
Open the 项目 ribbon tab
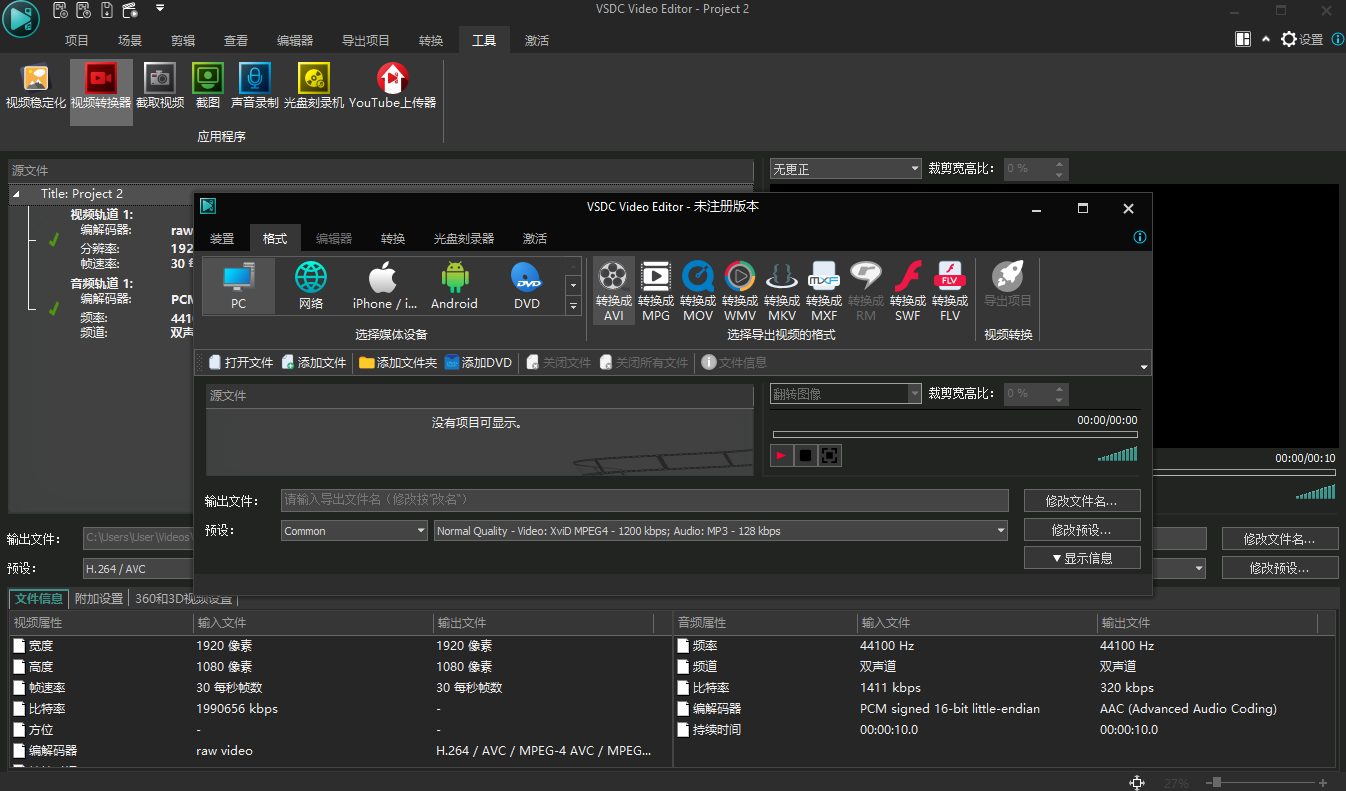[77, 40]
